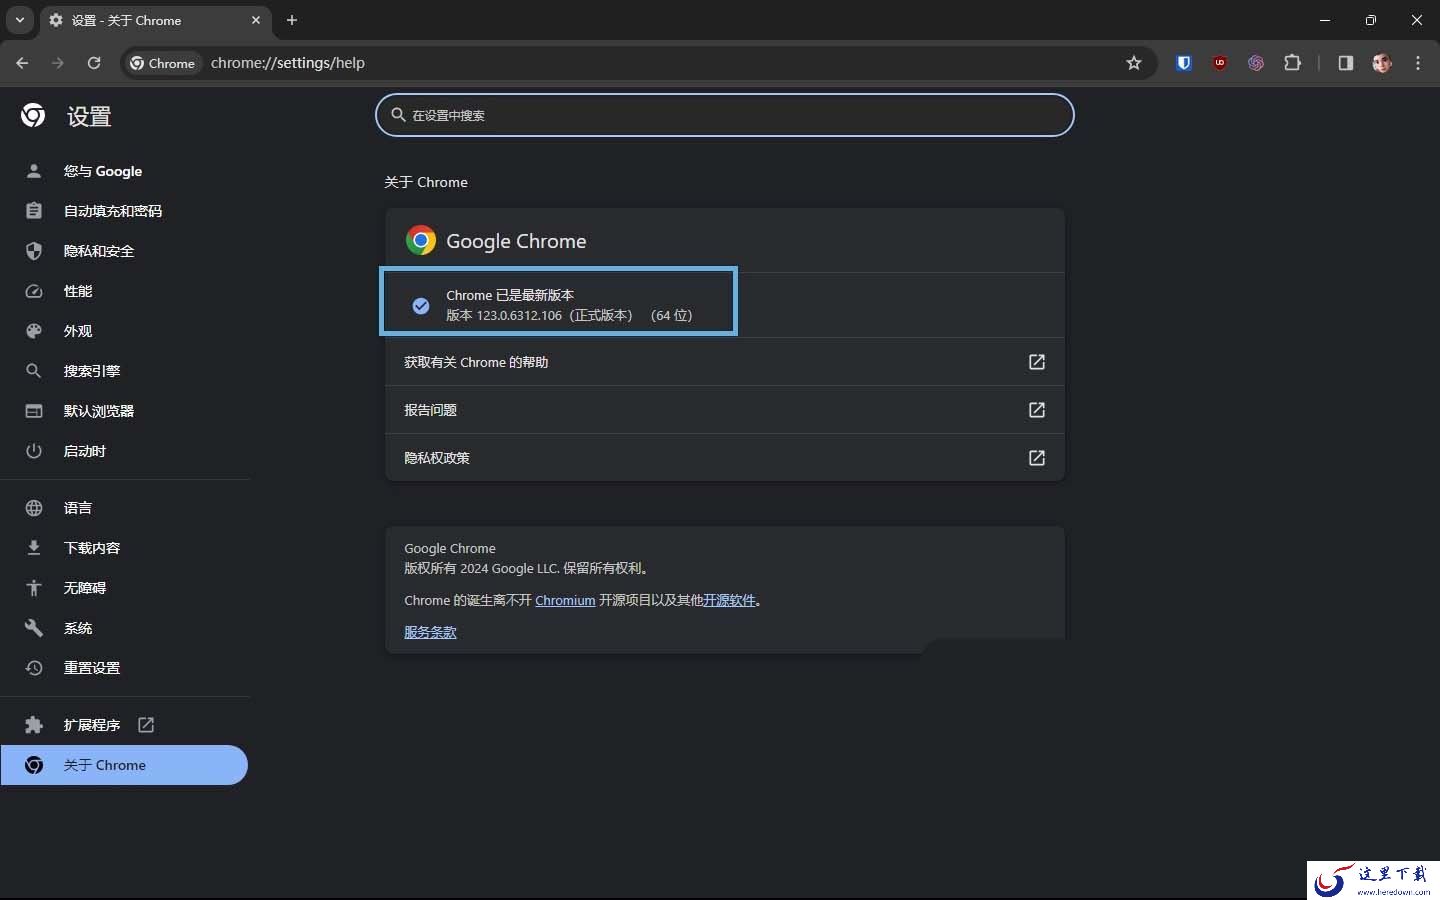The image size is (1440, 900).
Task: Minimize the Chrome window
Action: tap(1325, 20)
